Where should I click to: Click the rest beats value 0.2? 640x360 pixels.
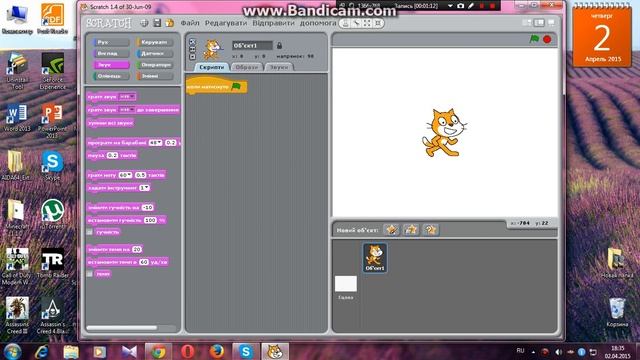pos(112,156)
